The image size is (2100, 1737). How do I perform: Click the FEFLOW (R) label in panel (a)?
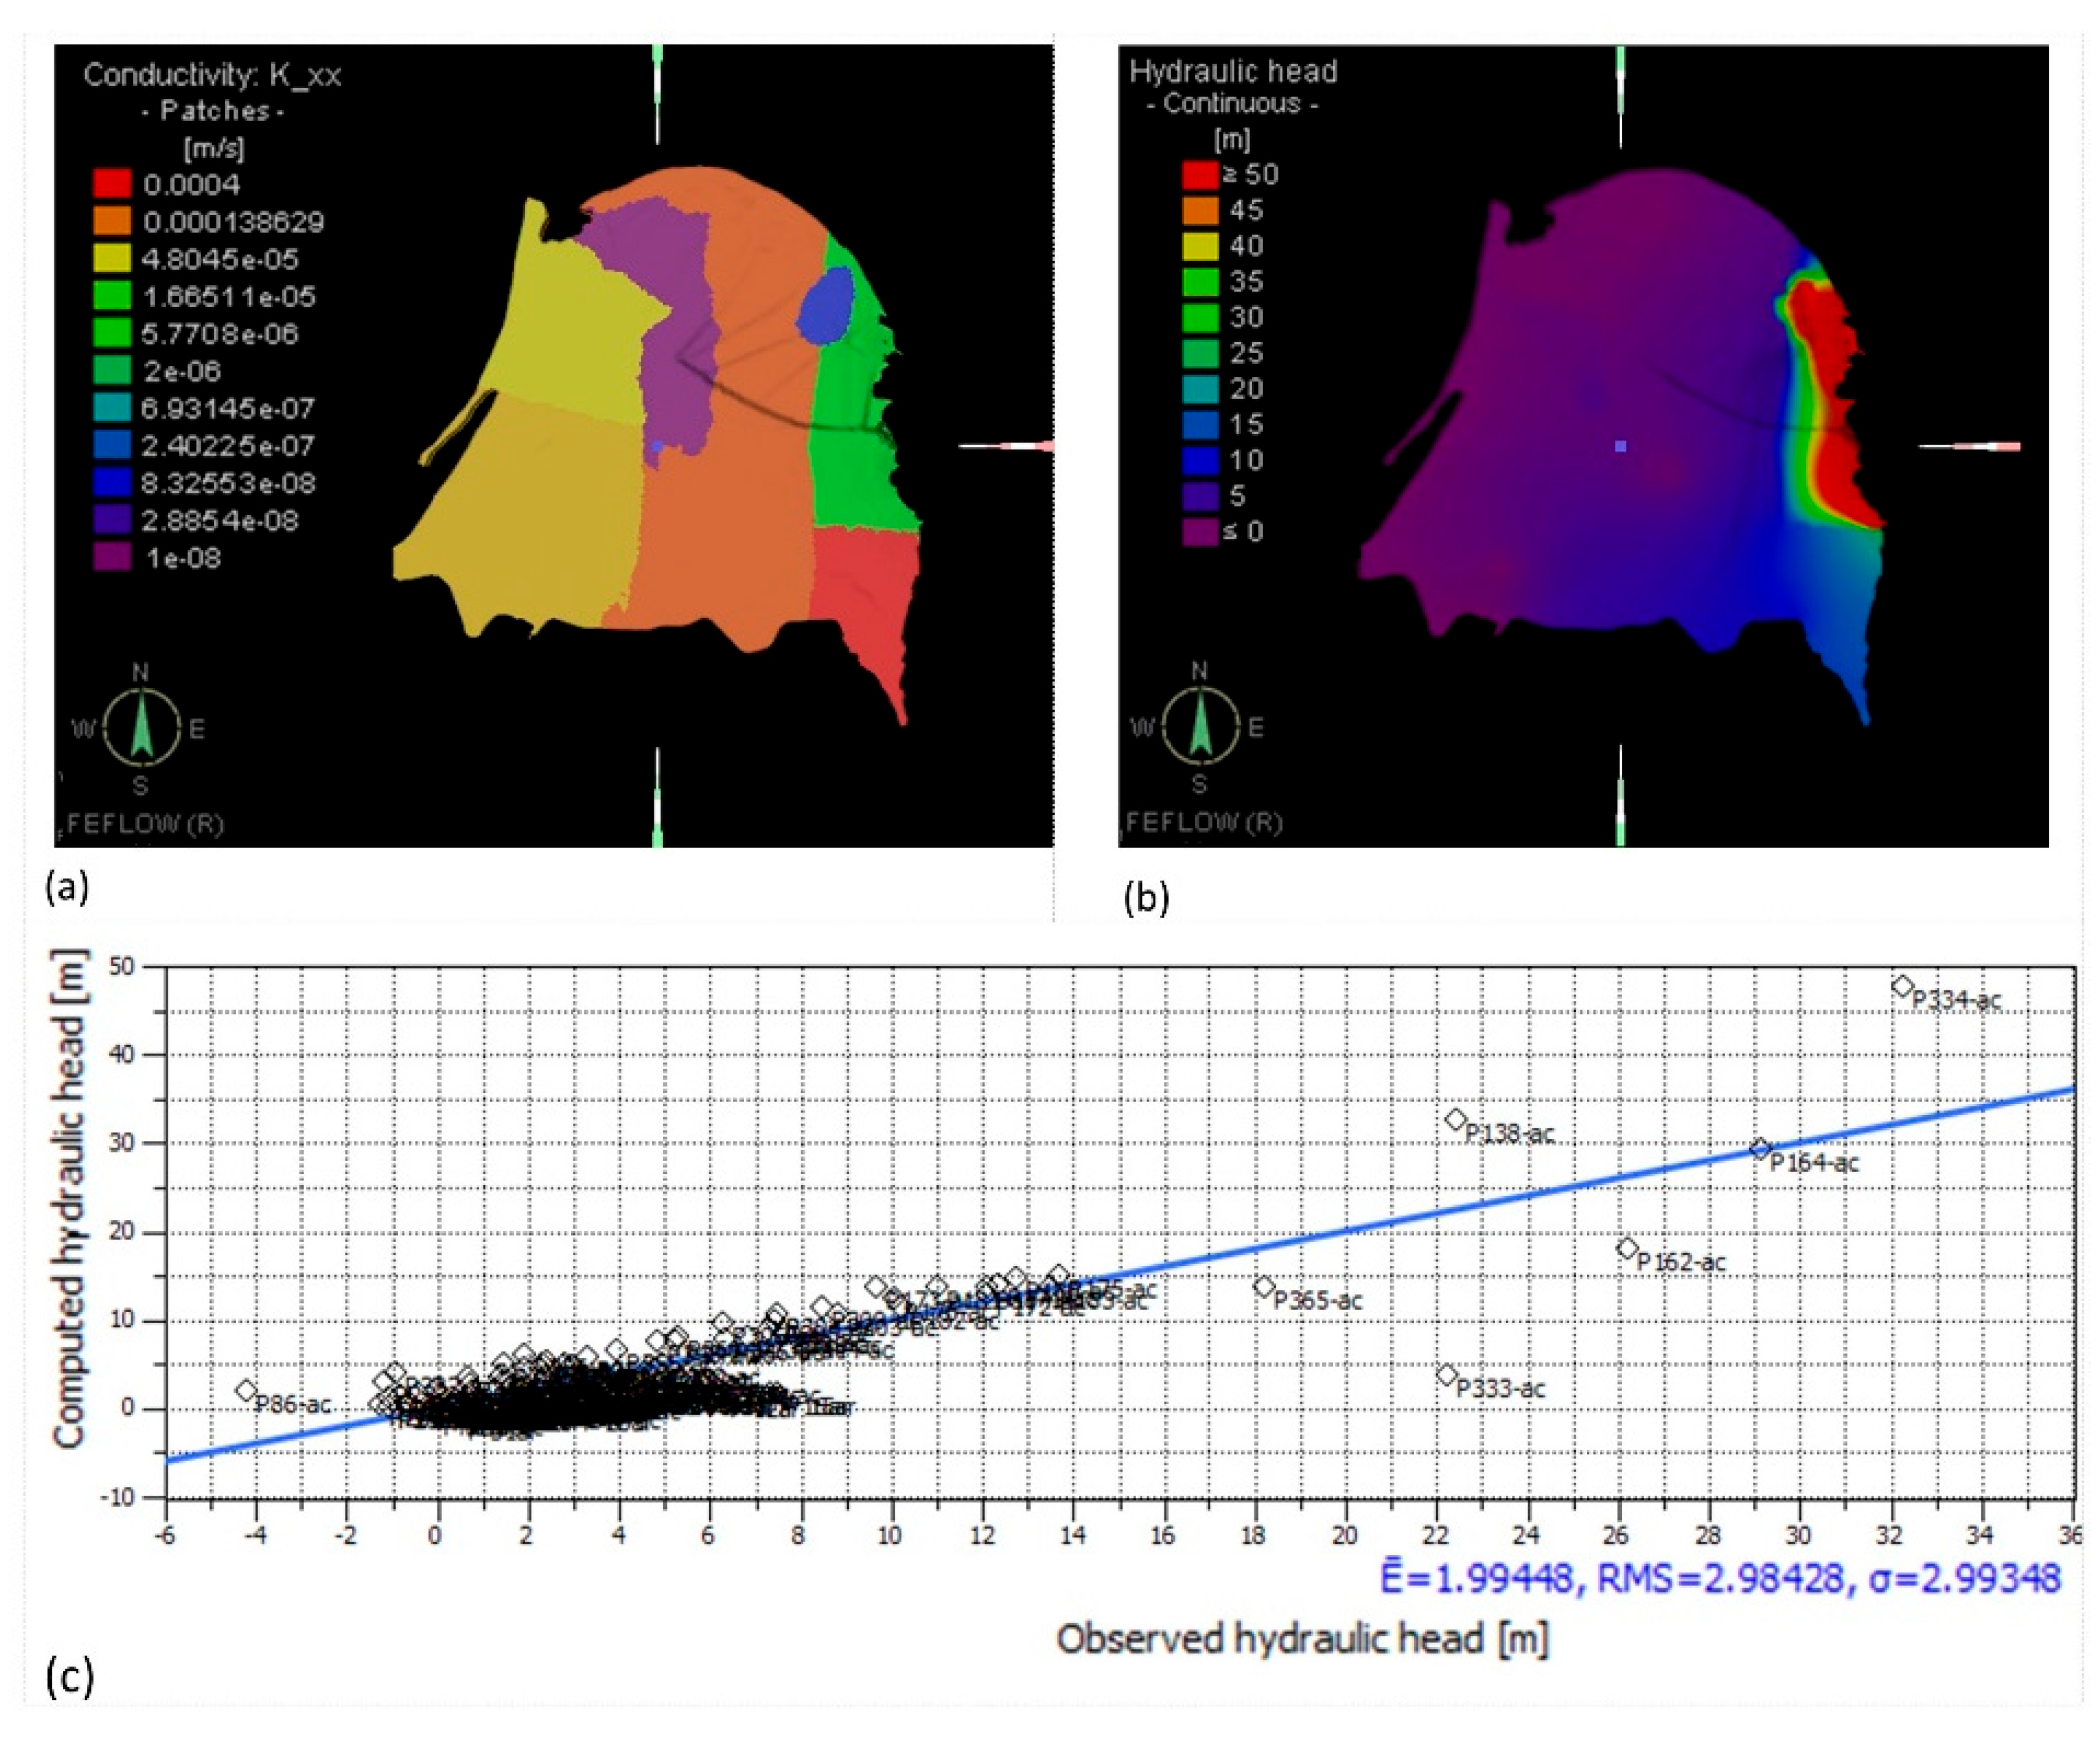coord(145,824)
